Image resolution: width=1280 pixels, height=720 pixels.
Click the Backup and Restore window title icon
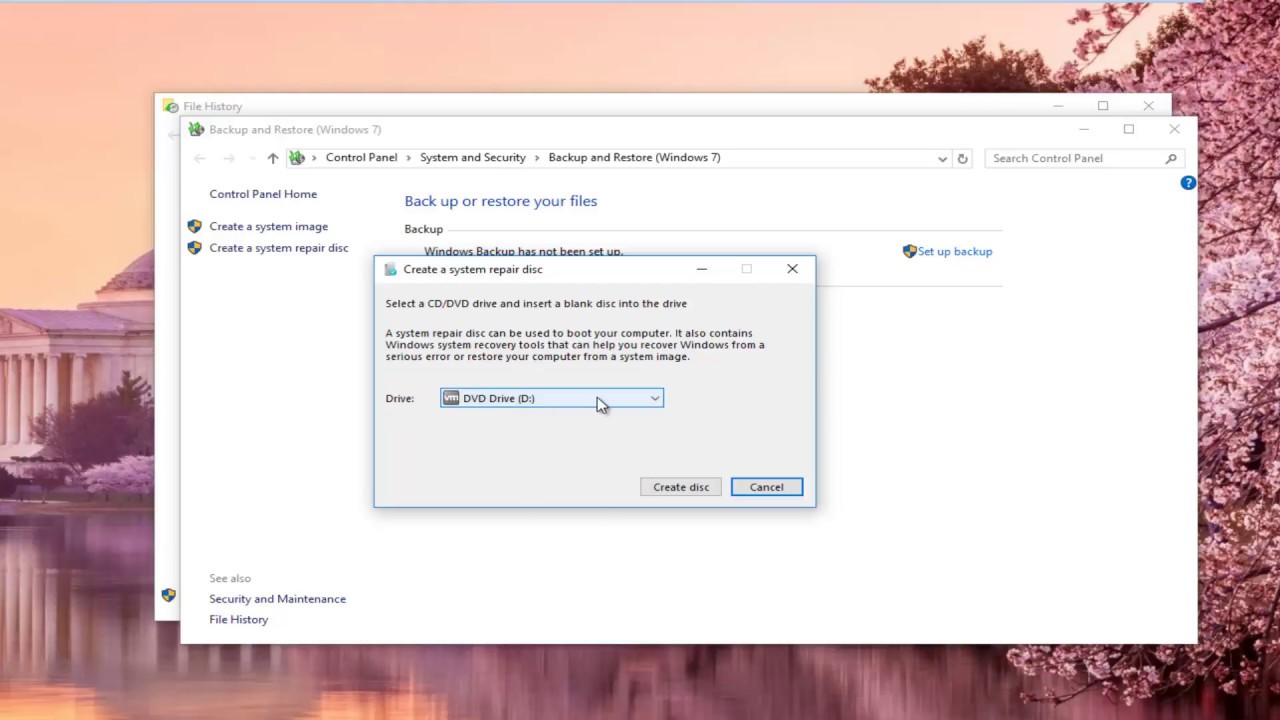pos(196,129)
